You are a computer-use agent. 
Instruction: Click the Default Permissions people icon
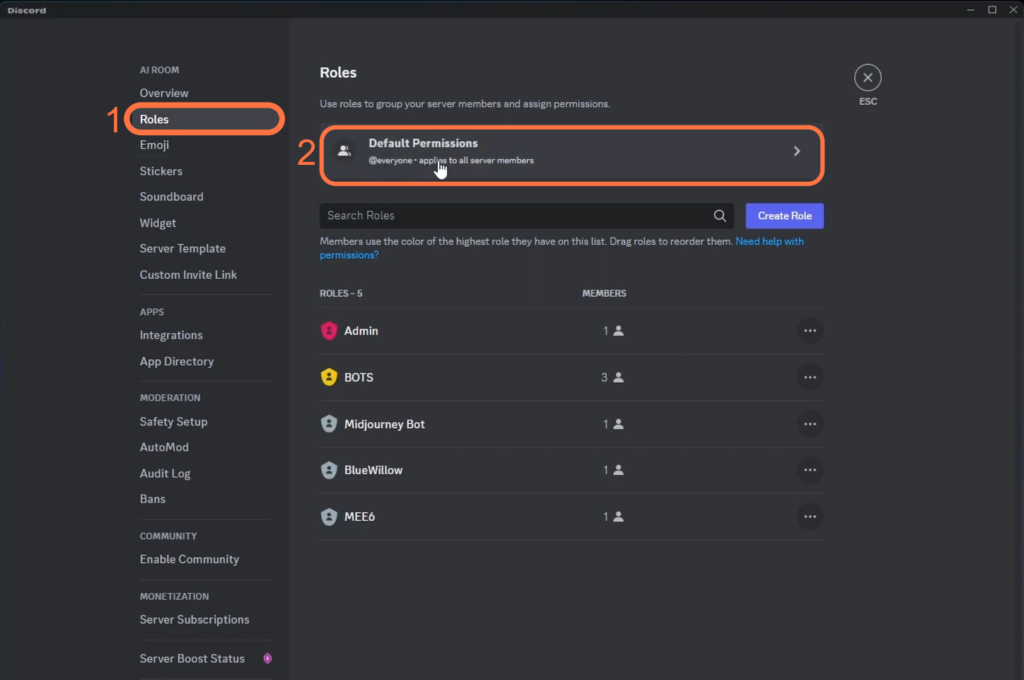click(344, 151)
